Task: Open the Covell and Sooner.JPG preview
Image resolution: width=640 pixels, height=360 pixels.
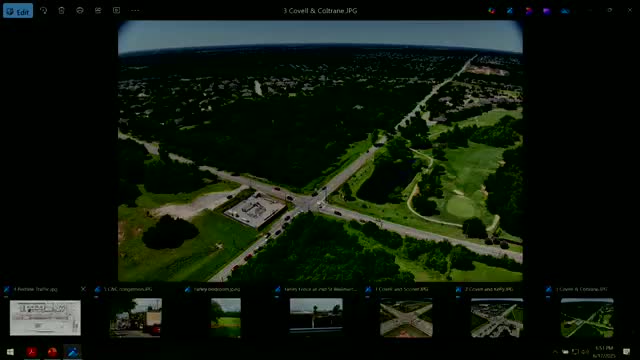Action: pyautogui.click(x=406, y=318)
